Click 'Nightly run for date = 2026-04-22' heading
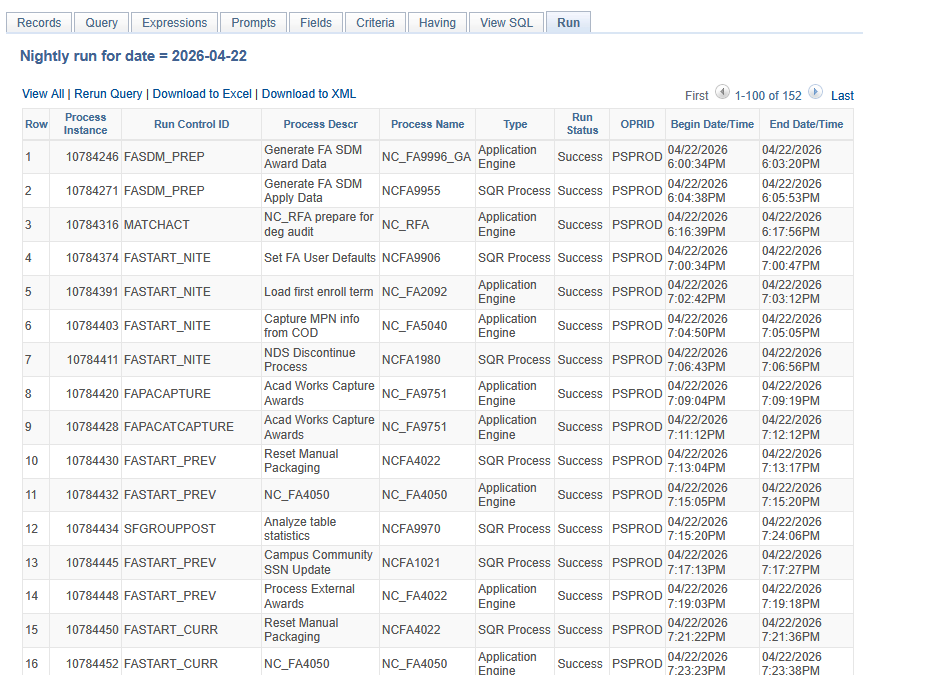Viewport: 930px width, 675px height. (x=133, y=56)
